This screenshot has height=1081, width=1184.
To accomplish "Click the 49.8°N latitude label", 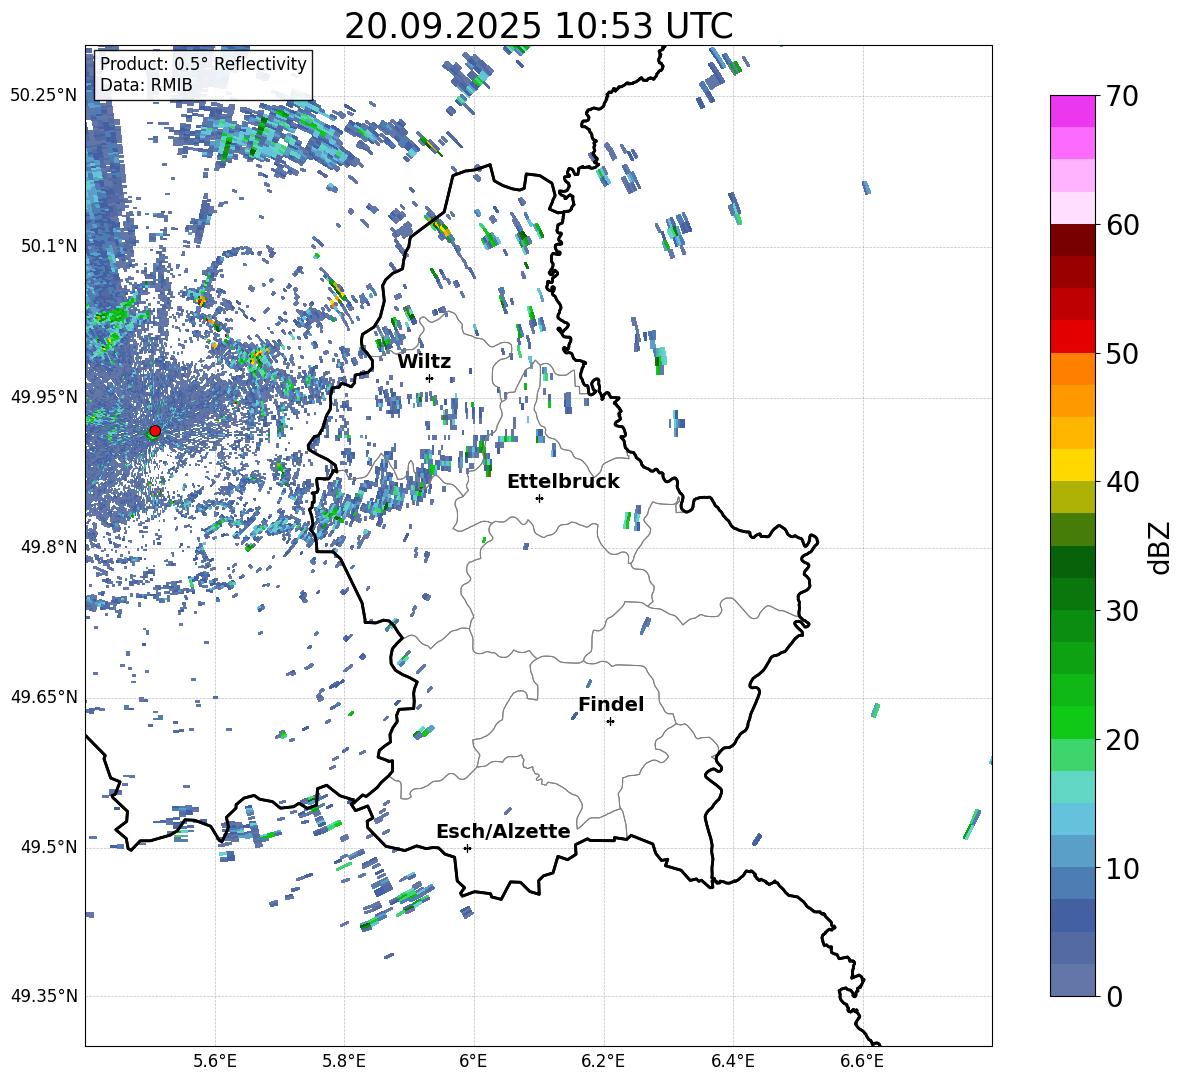I will (x=49, y=547).
